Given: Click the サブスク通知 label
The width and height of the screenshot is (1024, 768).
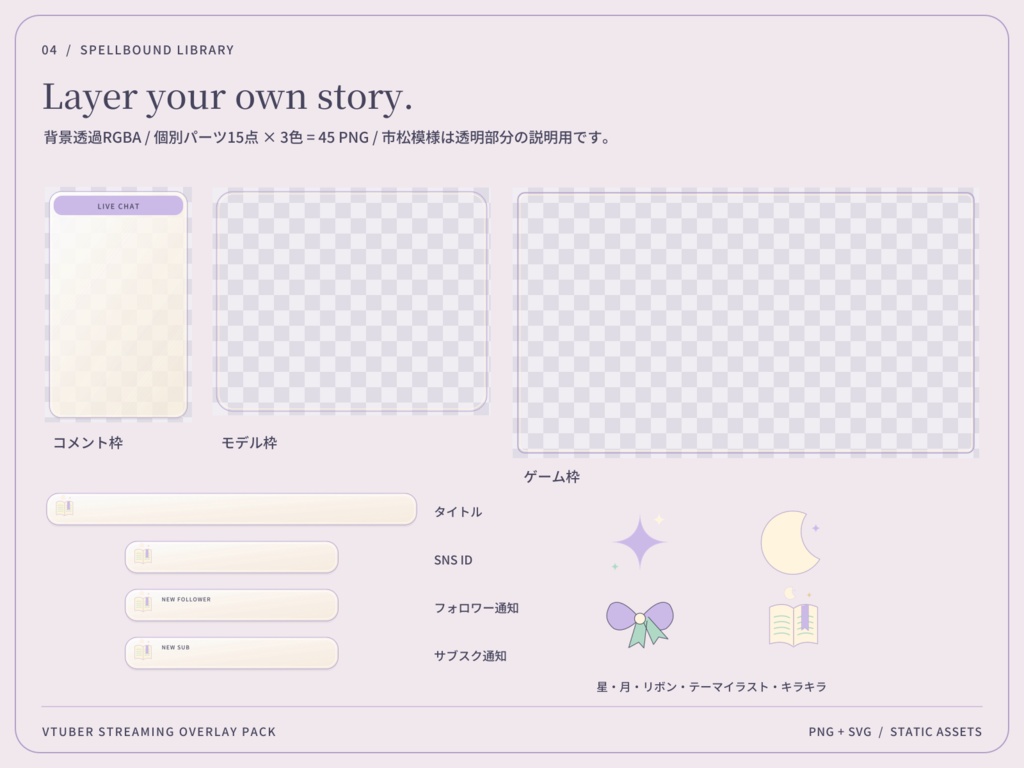Looking at the screenshot, I should point(470,656).
